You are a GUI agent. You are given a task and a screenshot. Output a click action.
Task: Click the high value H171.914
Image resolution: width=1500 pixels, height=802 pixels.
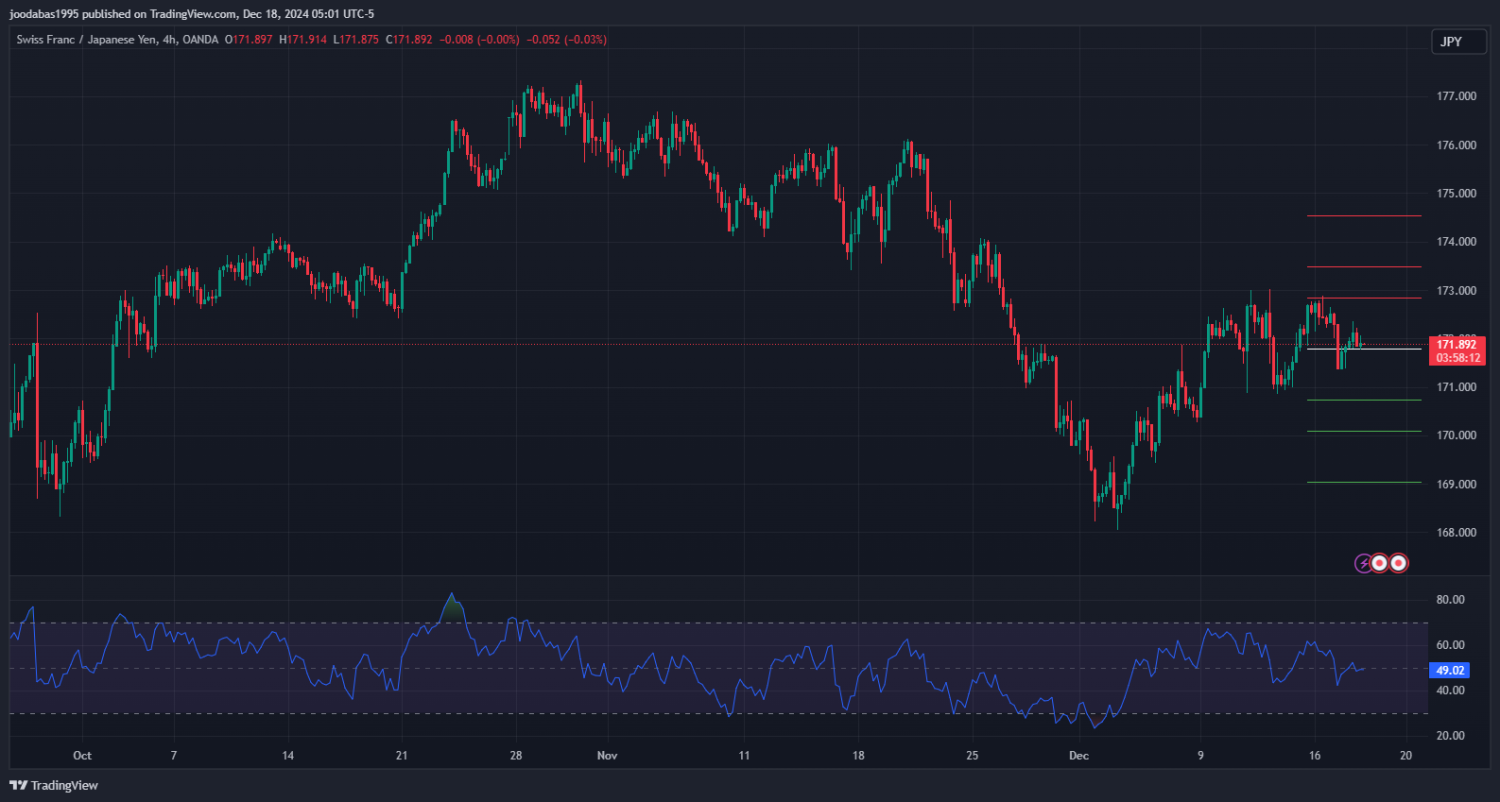coord(303,40)
